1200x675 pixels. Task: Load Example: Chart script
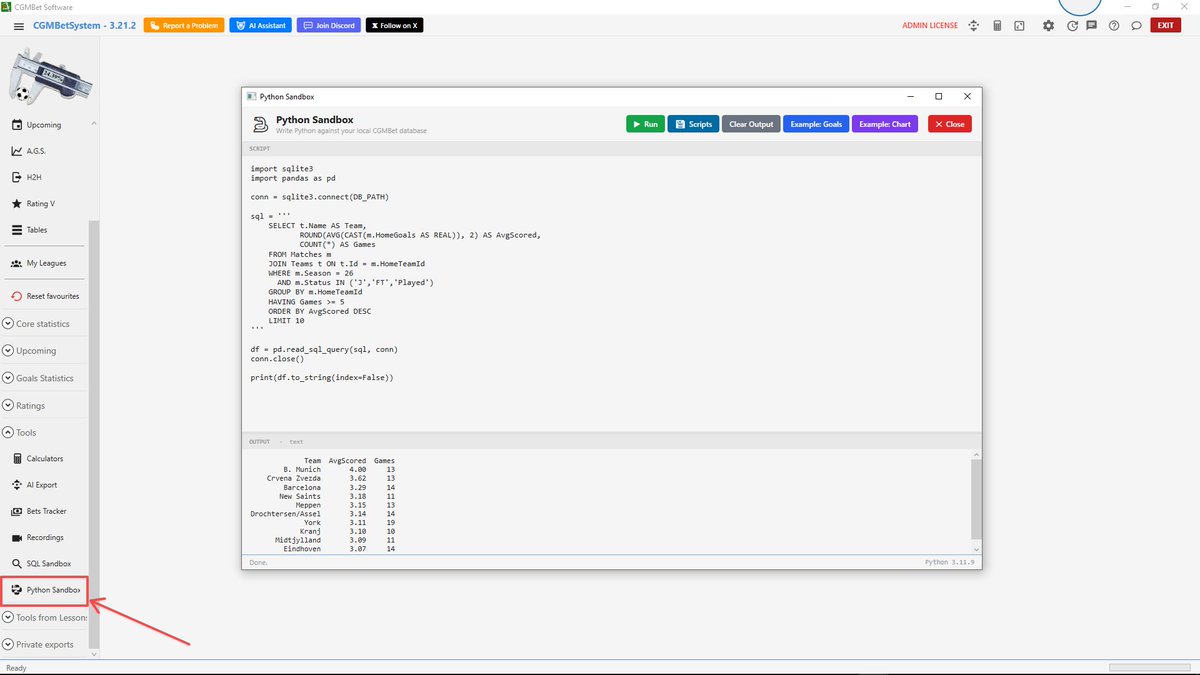[x=885, y=124]
